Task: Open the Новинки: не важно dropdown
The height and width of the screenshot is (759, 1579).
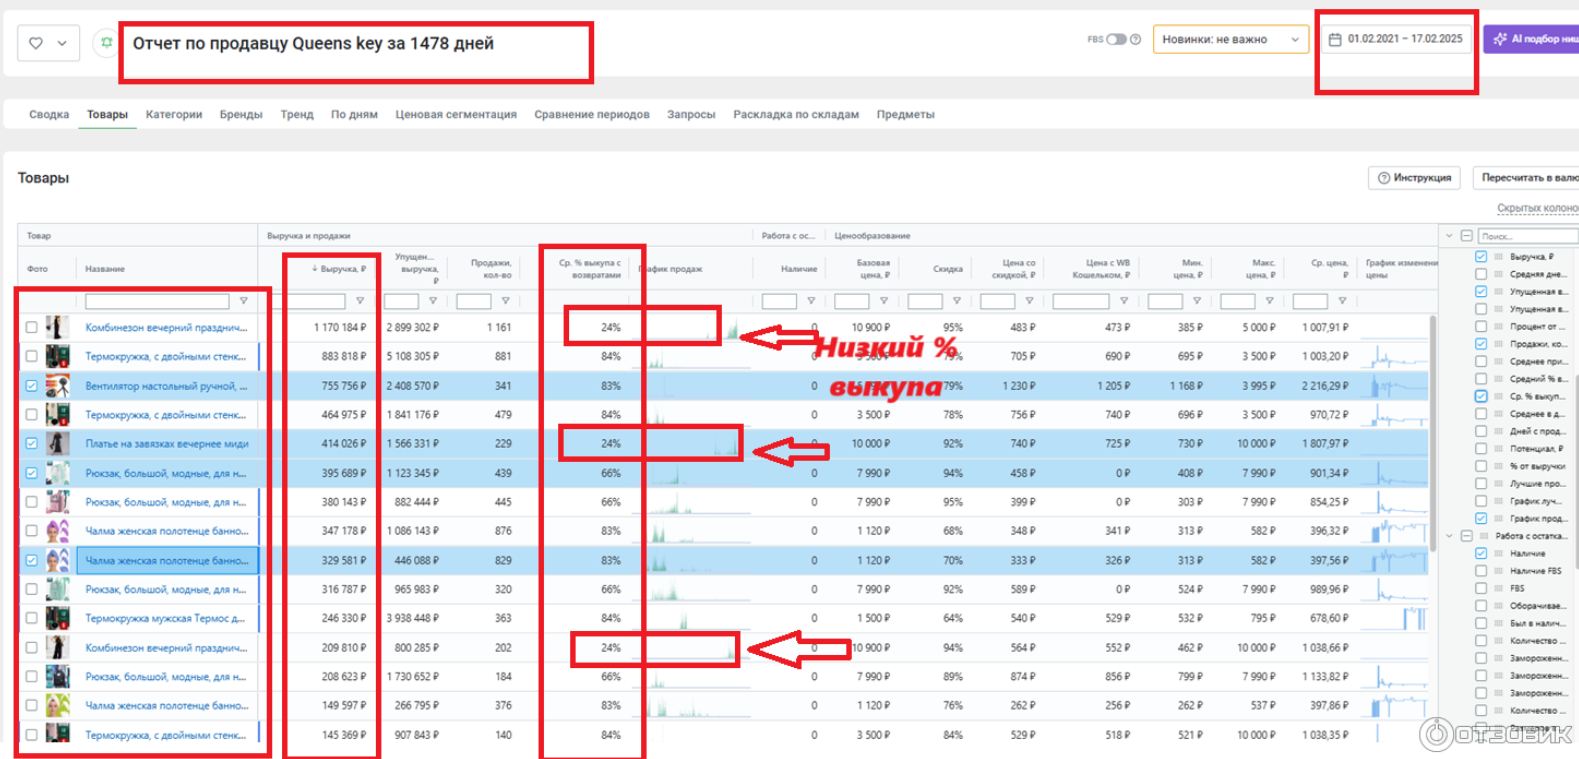Action: (1231, 39)
